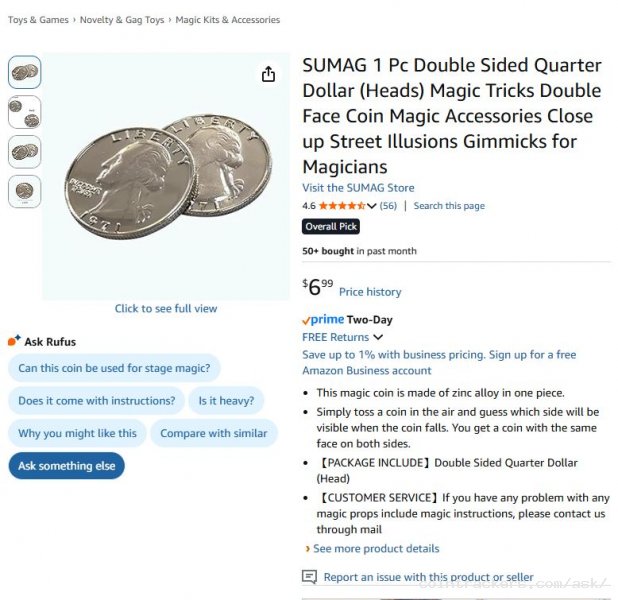Select the first coin thumbnail
Viewport: 618px width, 600px height.
(x=25, y=72)
